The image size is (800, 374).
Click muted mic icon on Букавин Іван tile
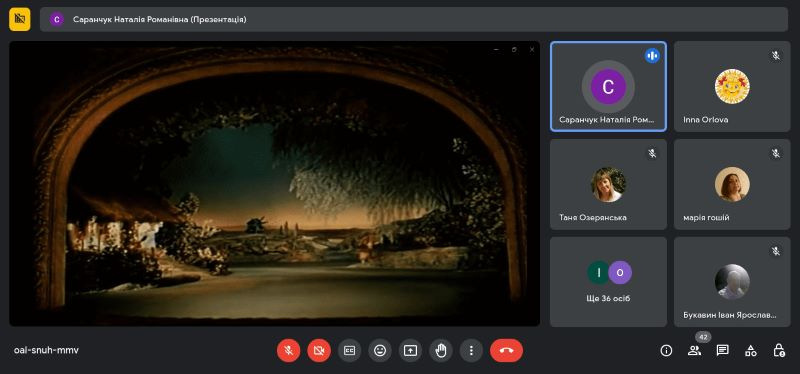tap(776, 251)
